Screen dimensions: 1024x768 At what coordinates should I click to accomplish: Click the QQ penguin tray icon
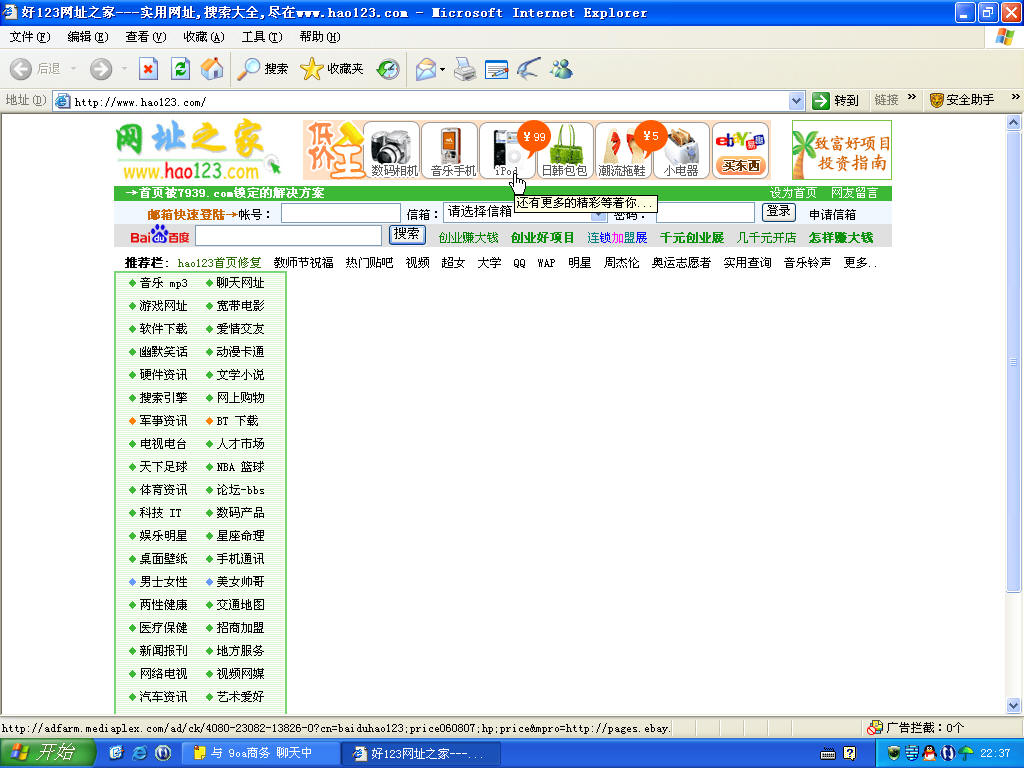click(x=929, y=752)
